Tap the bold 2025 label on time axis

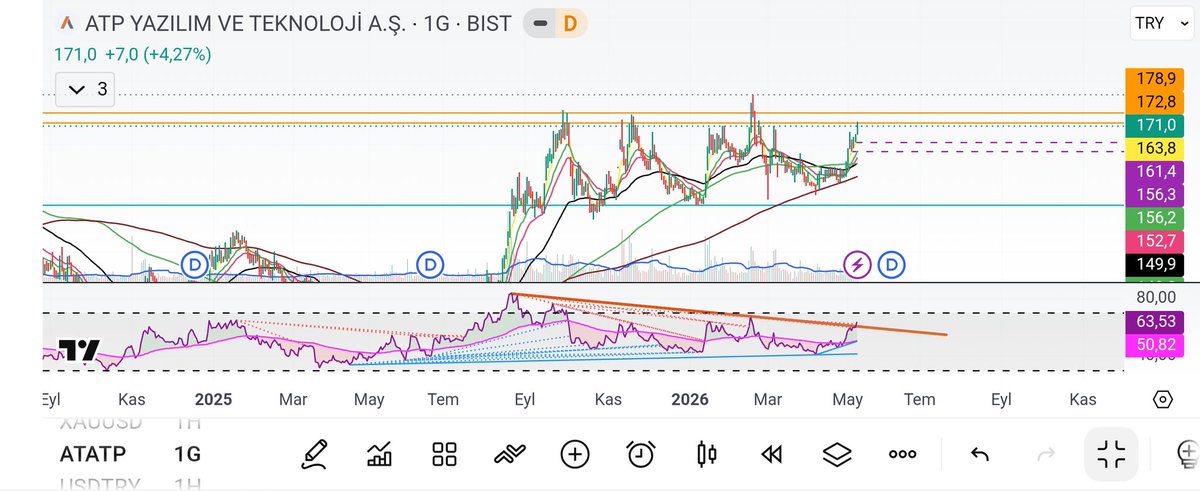(213, 399)
